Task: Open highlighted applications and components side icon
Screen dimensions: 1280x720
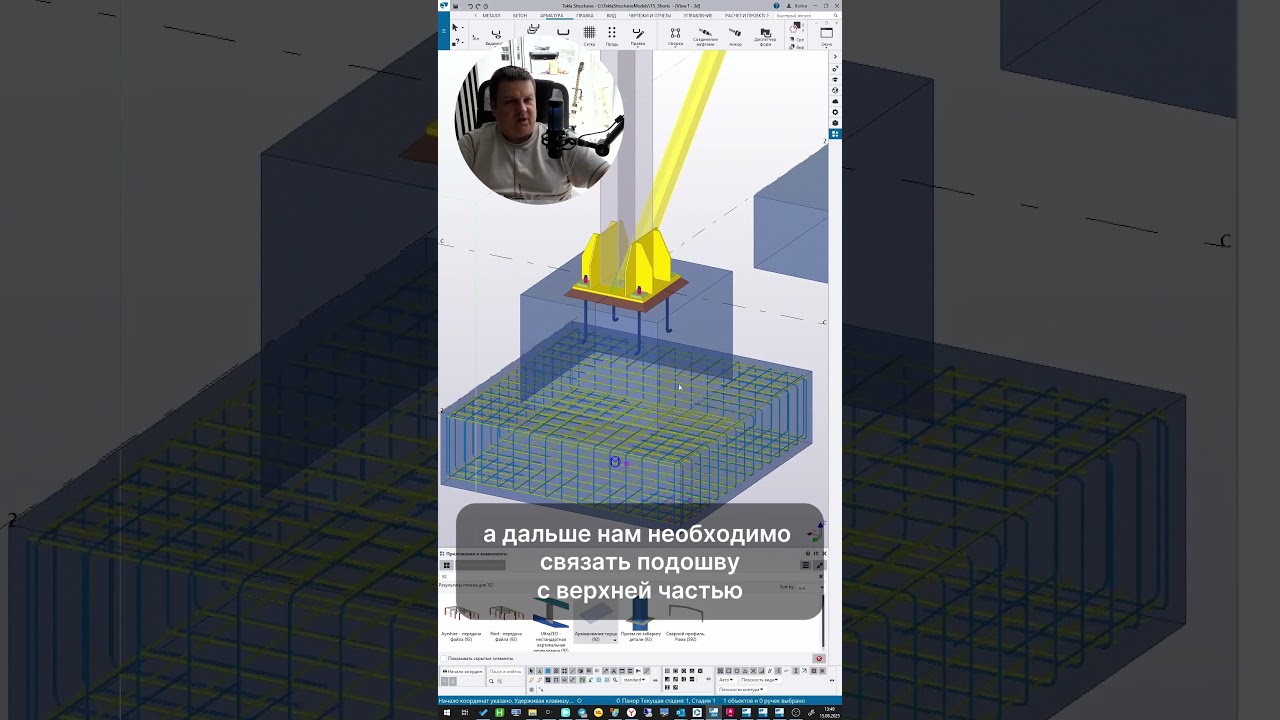Action: 835,133
